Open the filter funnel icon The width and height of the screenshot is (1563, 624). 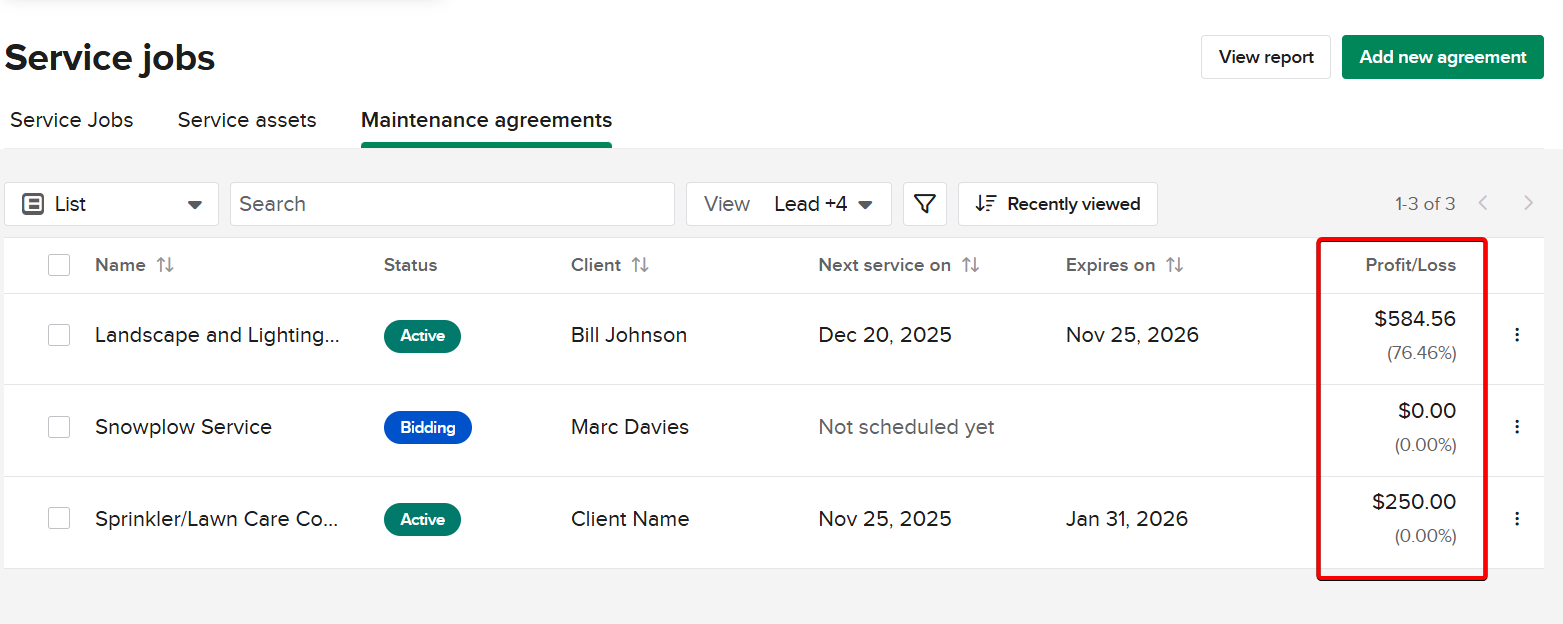tap(925, 204)
